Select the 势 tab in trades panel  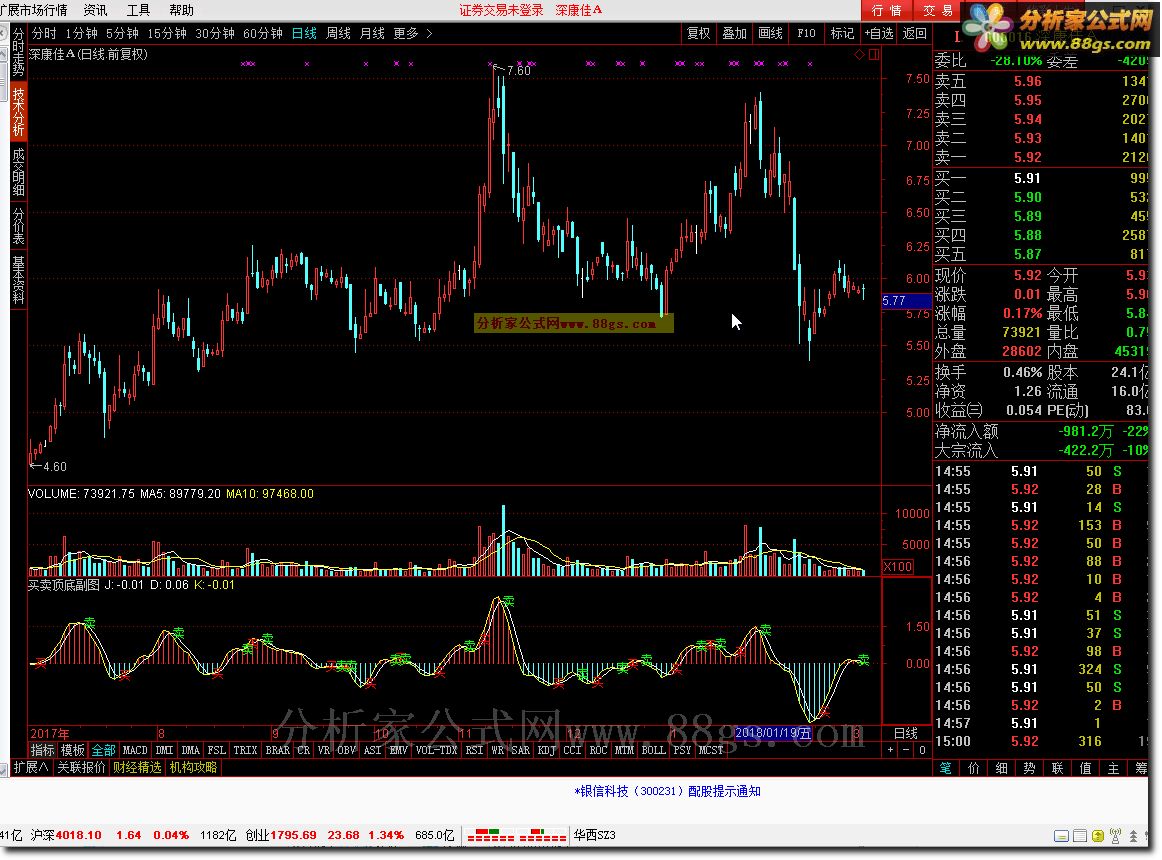click(1029, 768)
